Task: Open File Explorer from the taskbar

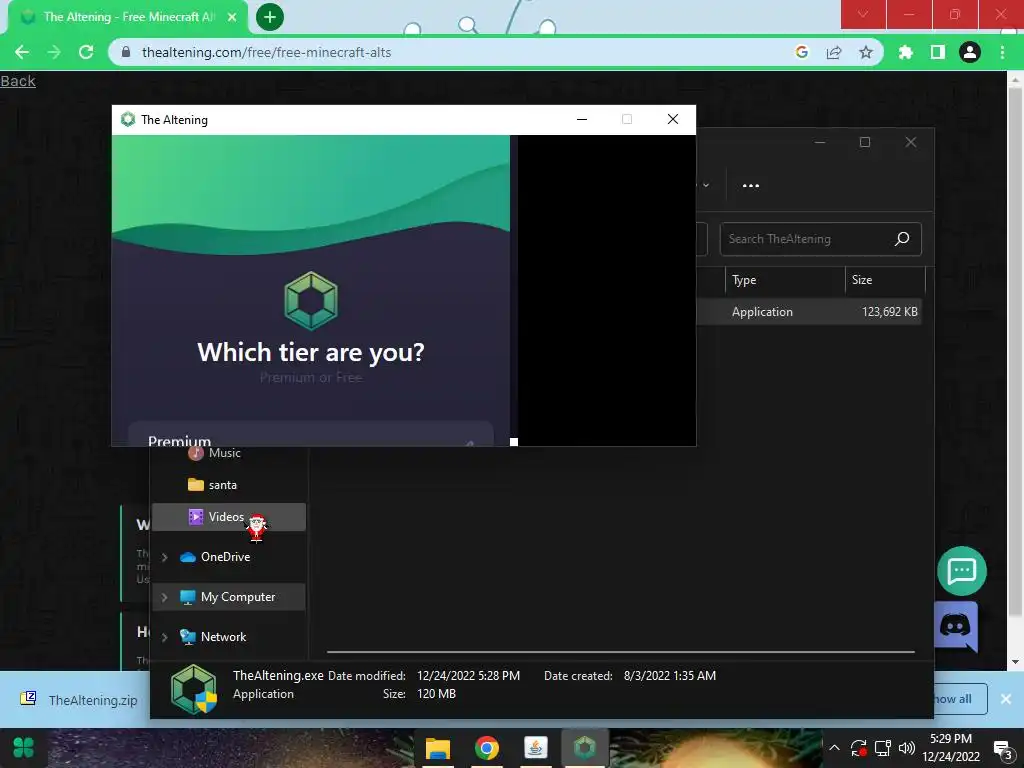Action: click(x=438, y=748)
